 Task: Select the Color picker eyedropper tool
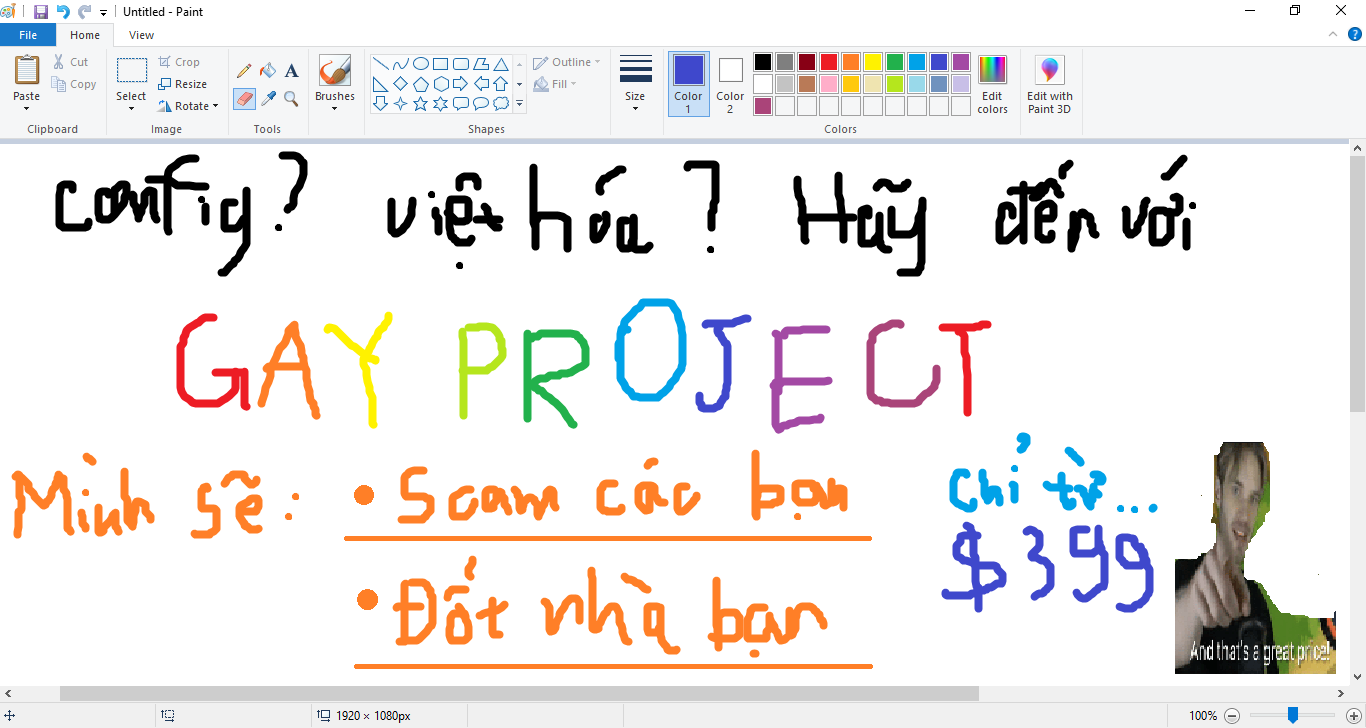click(x=268, y=98)
